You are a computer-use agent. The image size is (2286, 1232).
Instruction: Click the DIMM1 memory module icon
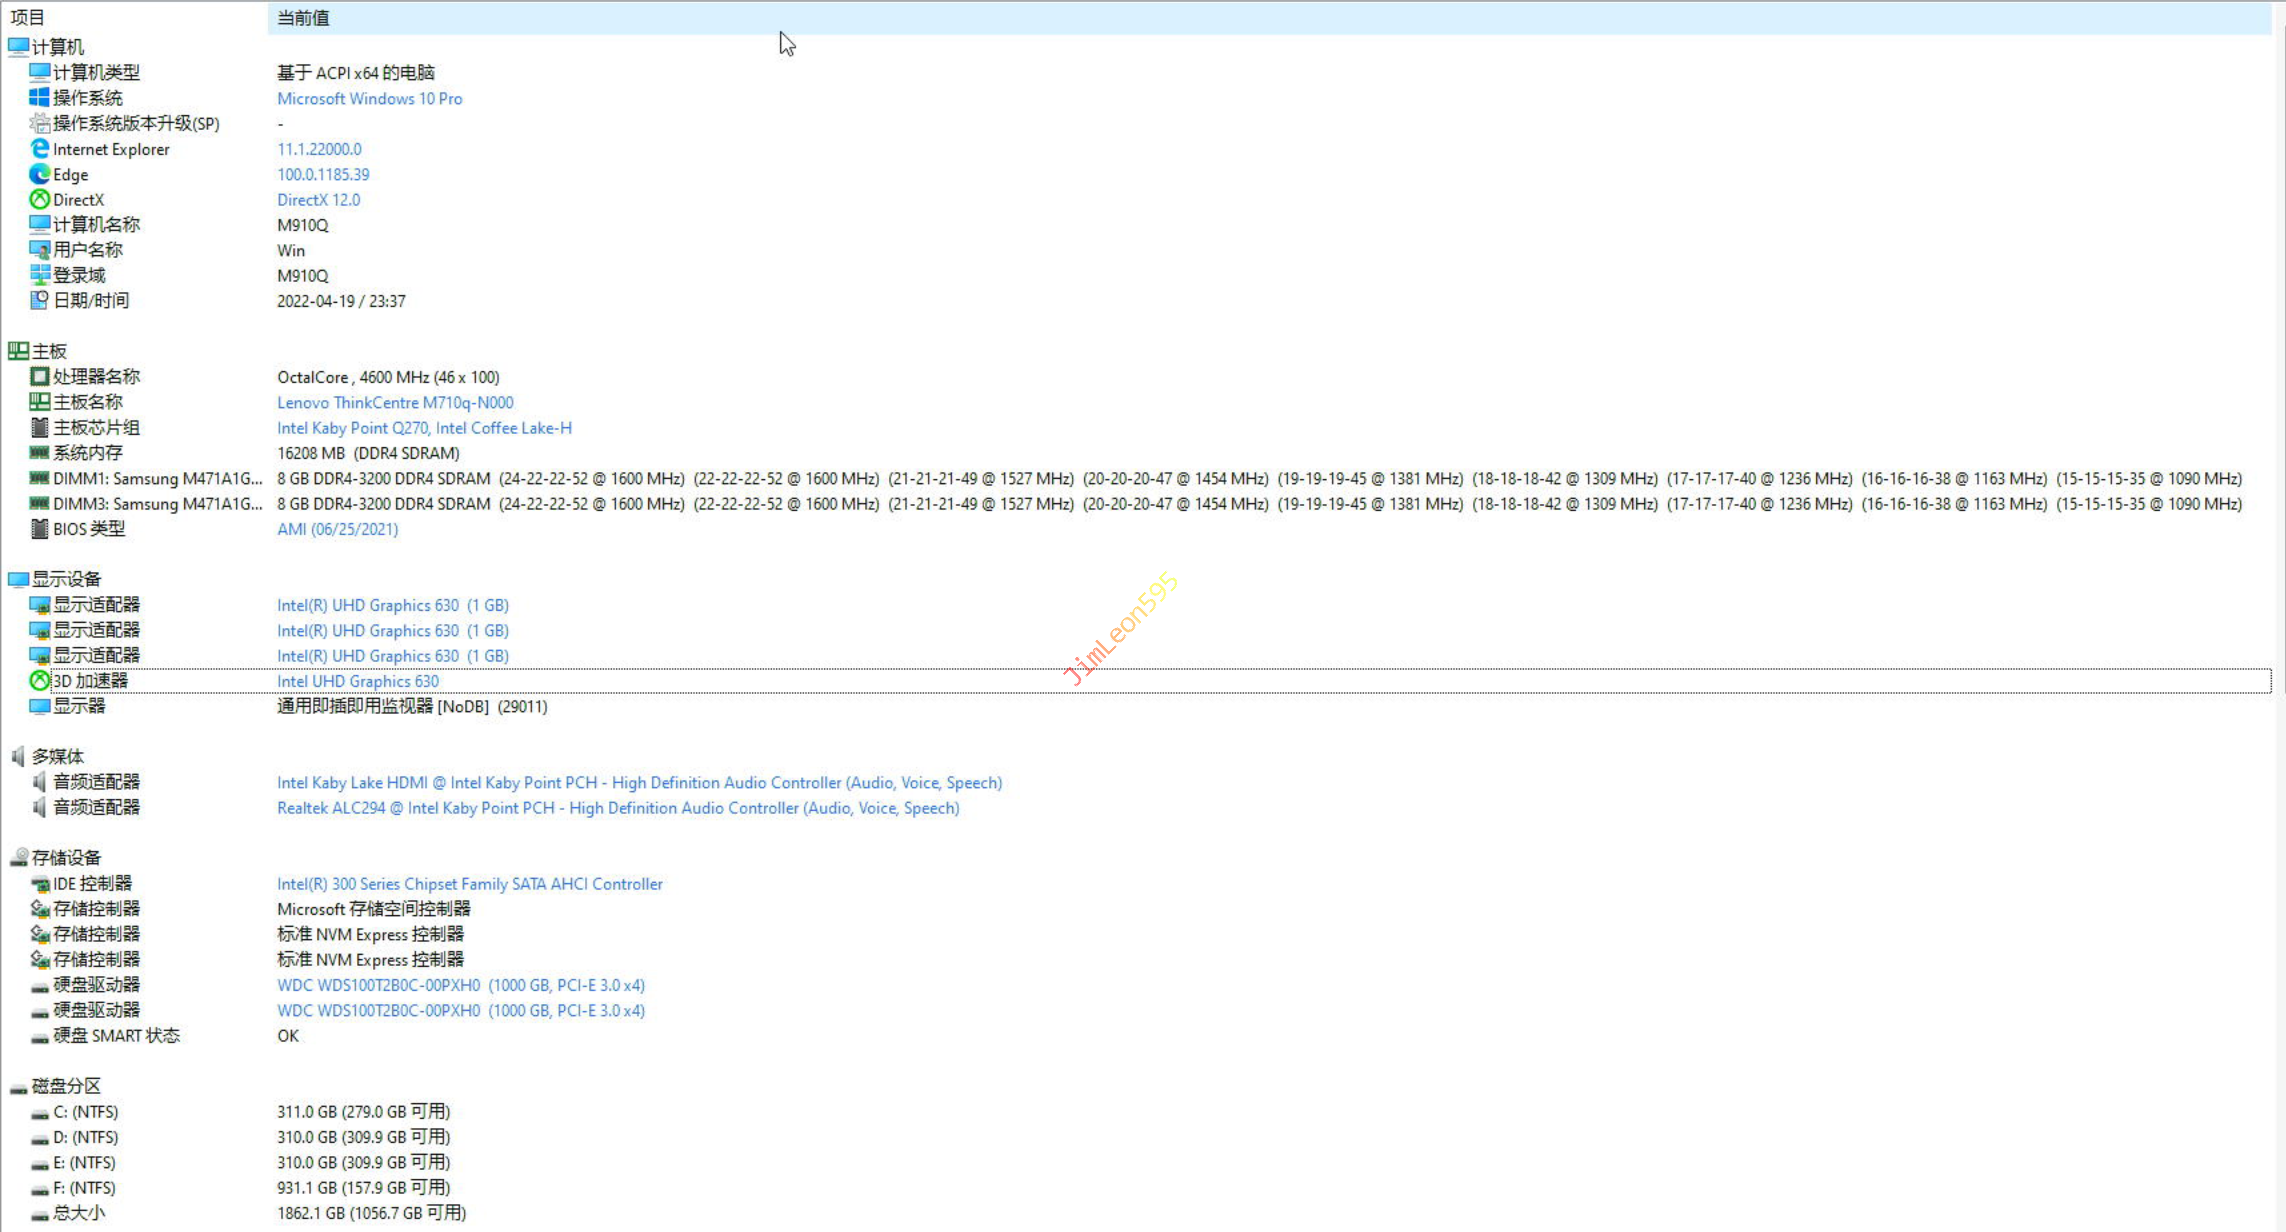click(x=39, y=478)
